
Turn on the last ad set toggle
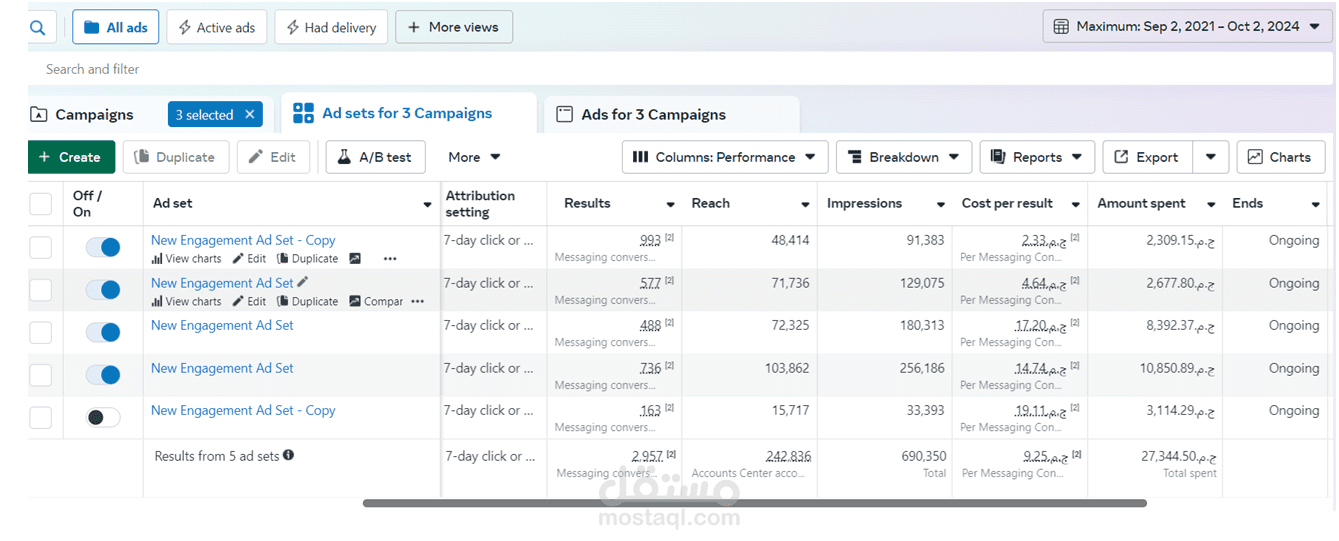[102, 417]
